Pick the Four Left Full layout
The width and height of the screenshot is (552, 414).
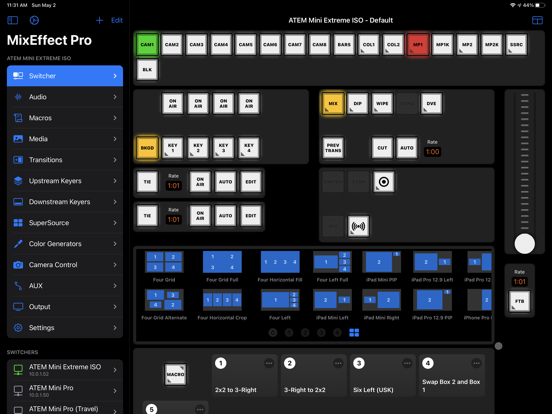[332, 262]
